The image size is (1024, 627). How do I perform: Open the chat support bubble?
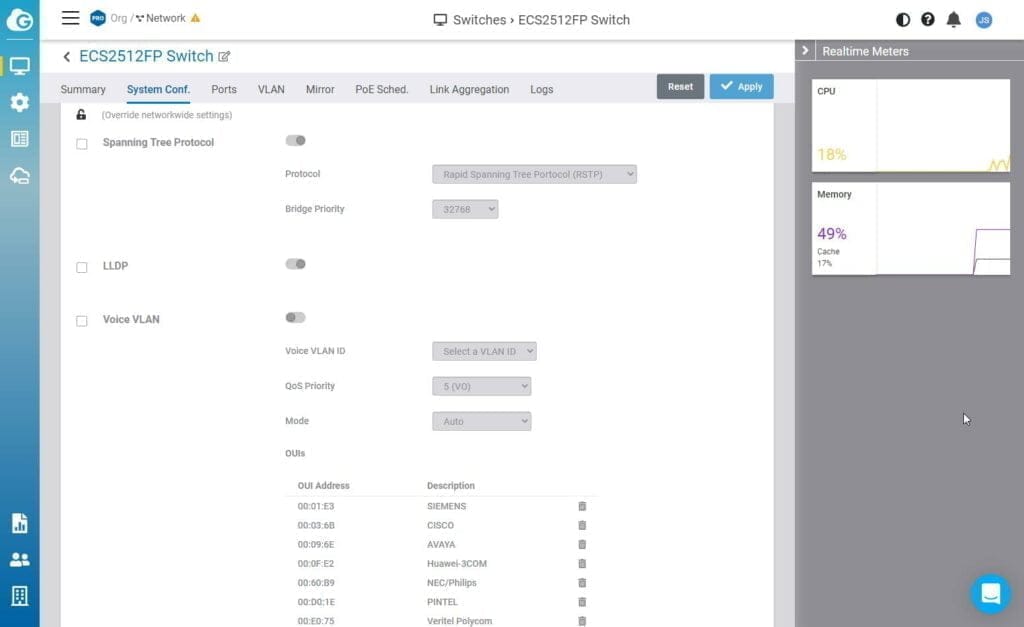(x=990, y=593)
